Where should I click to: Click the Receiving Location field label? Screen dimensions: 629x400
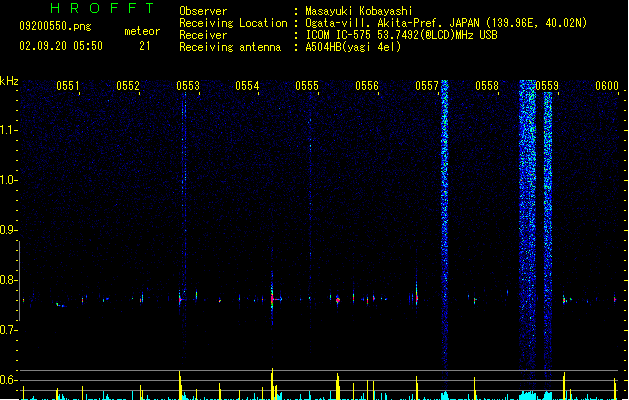[233, 23]
